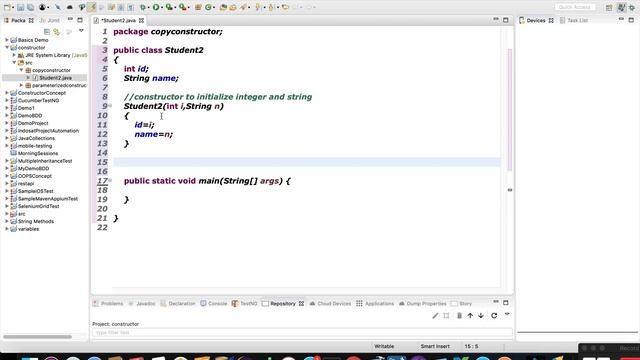Open the Package Explorer view menu chevron

[81, 31]
